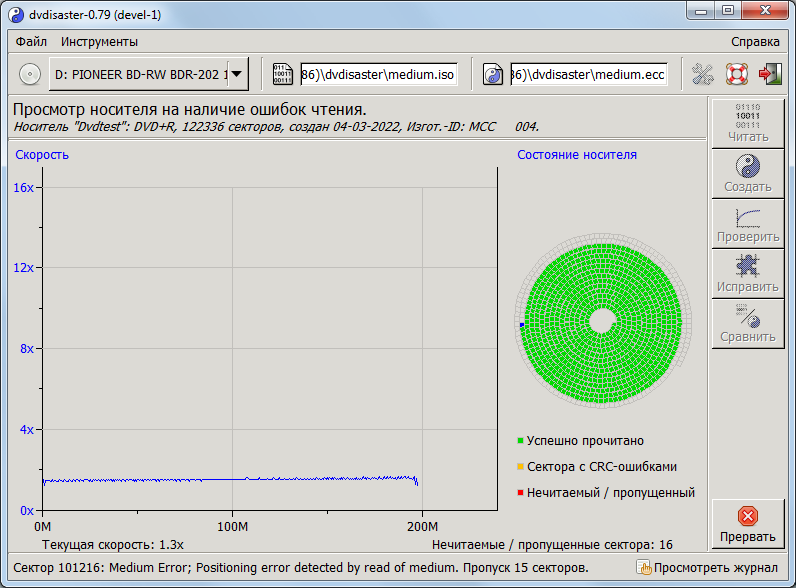The image size is (796, 588).
Task: Quit with the exit door icon
Action: click(x=770, y=74)
